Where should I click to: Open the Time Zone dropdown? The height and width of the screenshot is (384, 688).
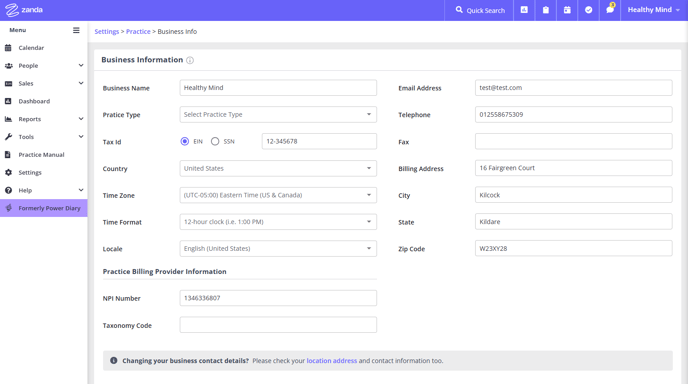278,195
